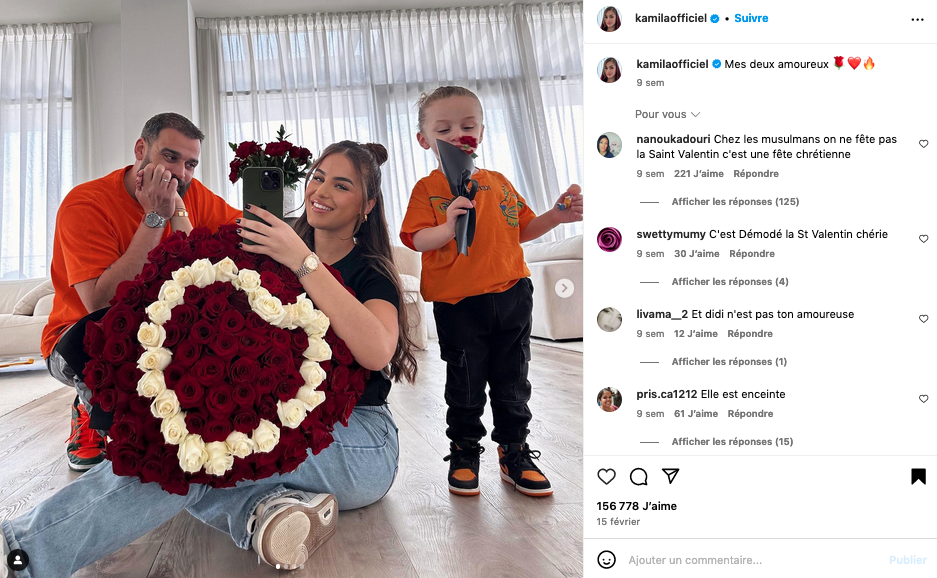Image resolution: width=937 pixels, height=578 pixels.
Task: Like the post with the heart icon
Action: pos(607,476)
